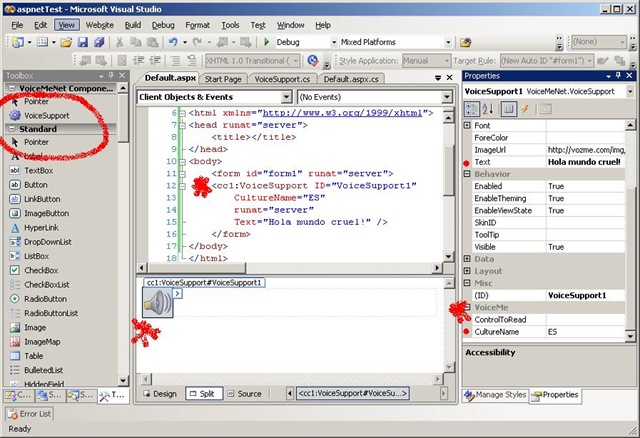Image resolution: width=640 pixels, height=438 pixels.
Task: Click the VoiceSupport smart tag arrow
Action: [x=177, y=293]
